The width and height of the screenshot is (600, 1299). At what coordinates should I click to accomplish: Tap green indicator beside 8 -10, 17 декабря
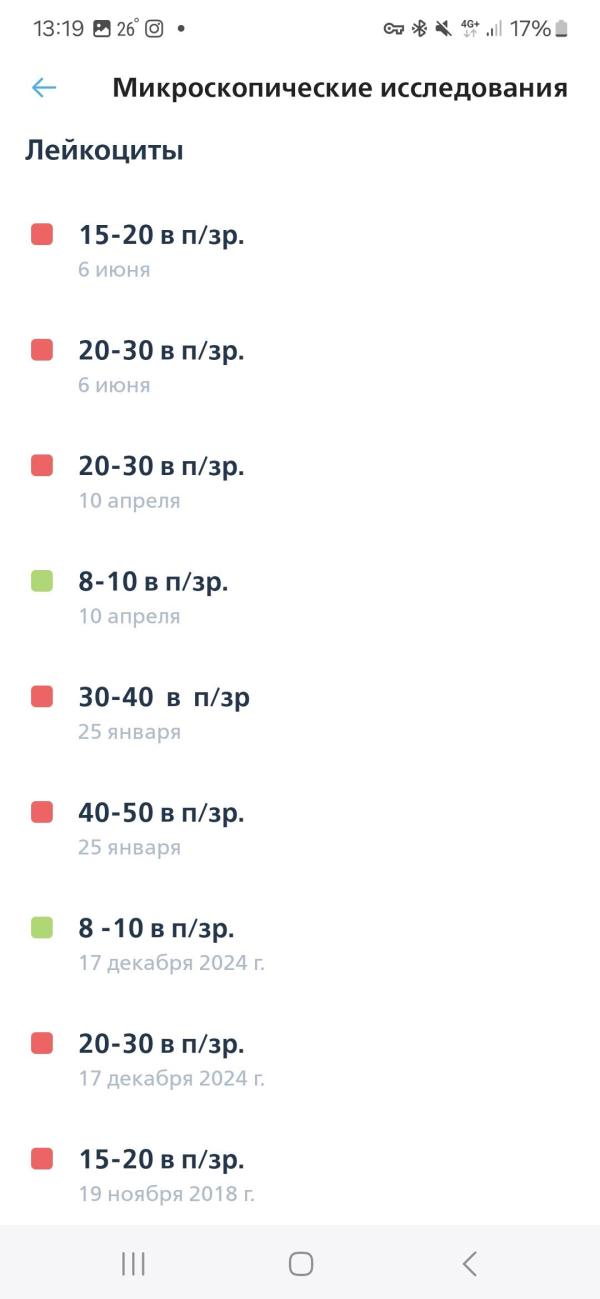pyautogui.click(x=42, y=927)
